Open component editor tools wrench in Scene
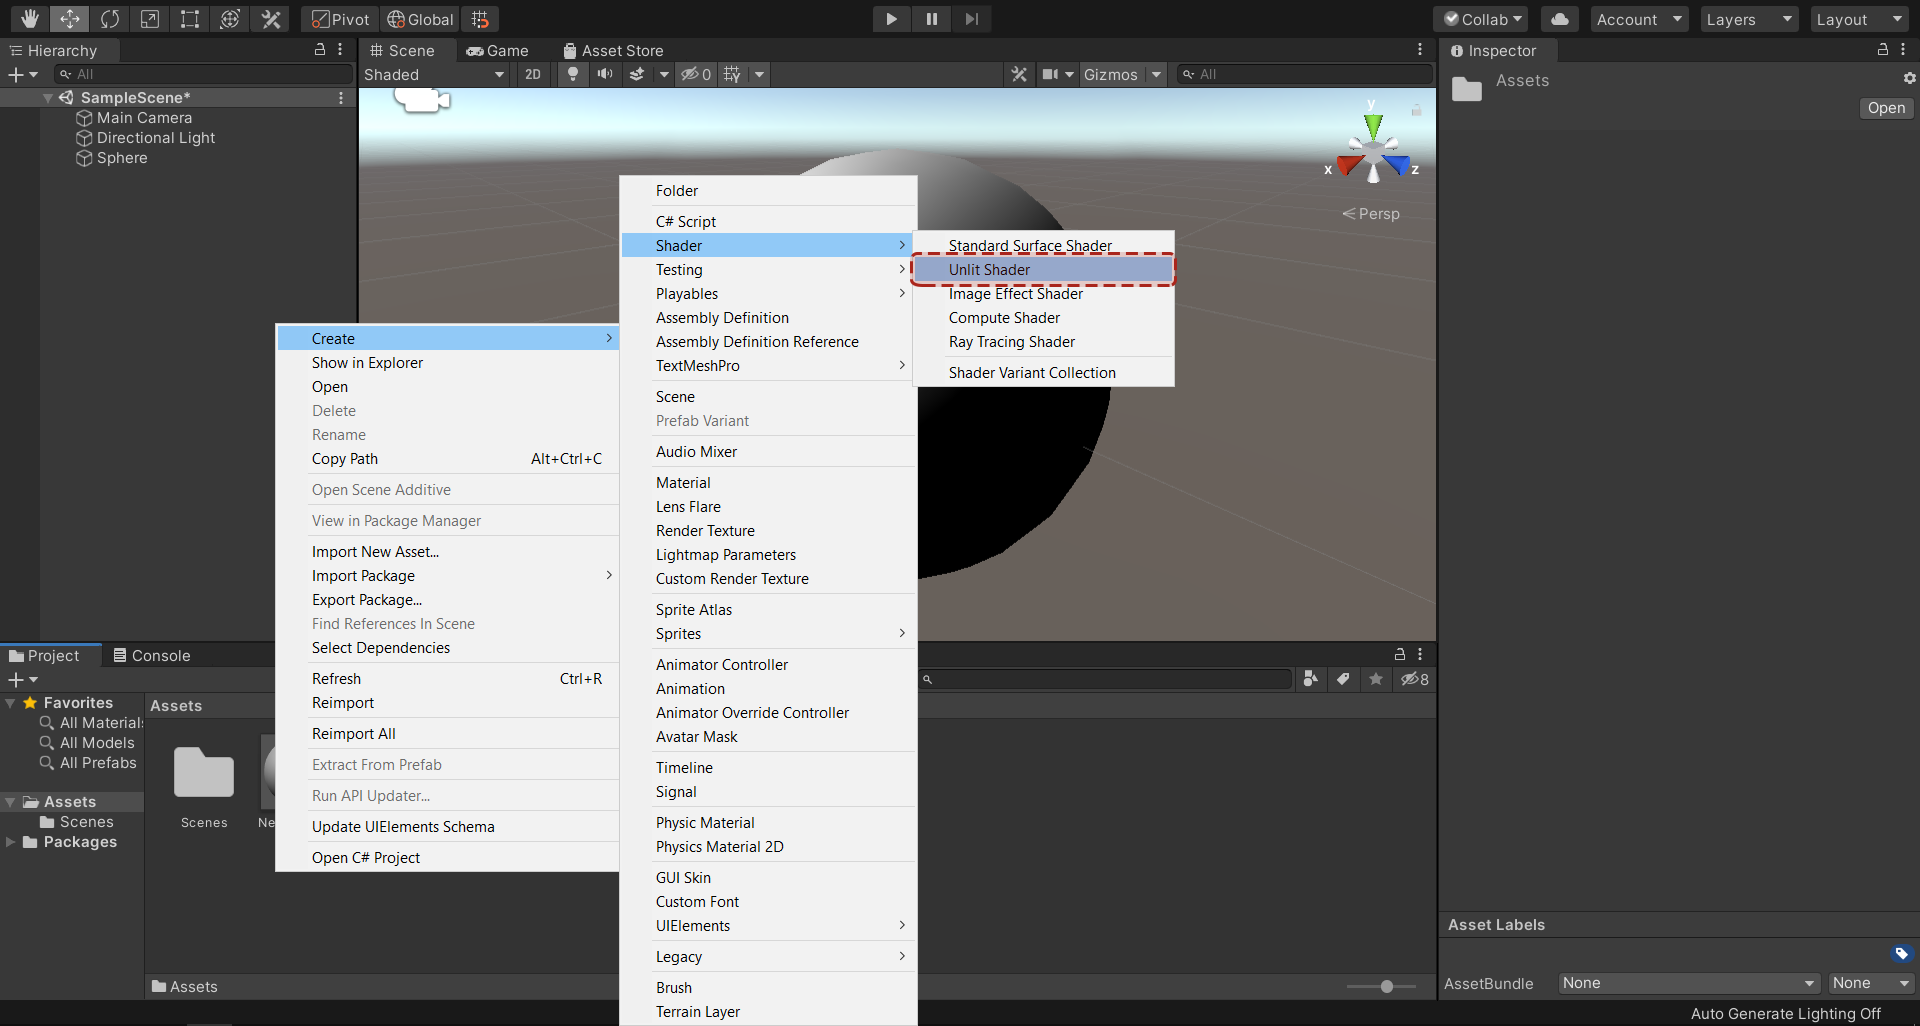1920x1026 pixels. pos(1019,74)
